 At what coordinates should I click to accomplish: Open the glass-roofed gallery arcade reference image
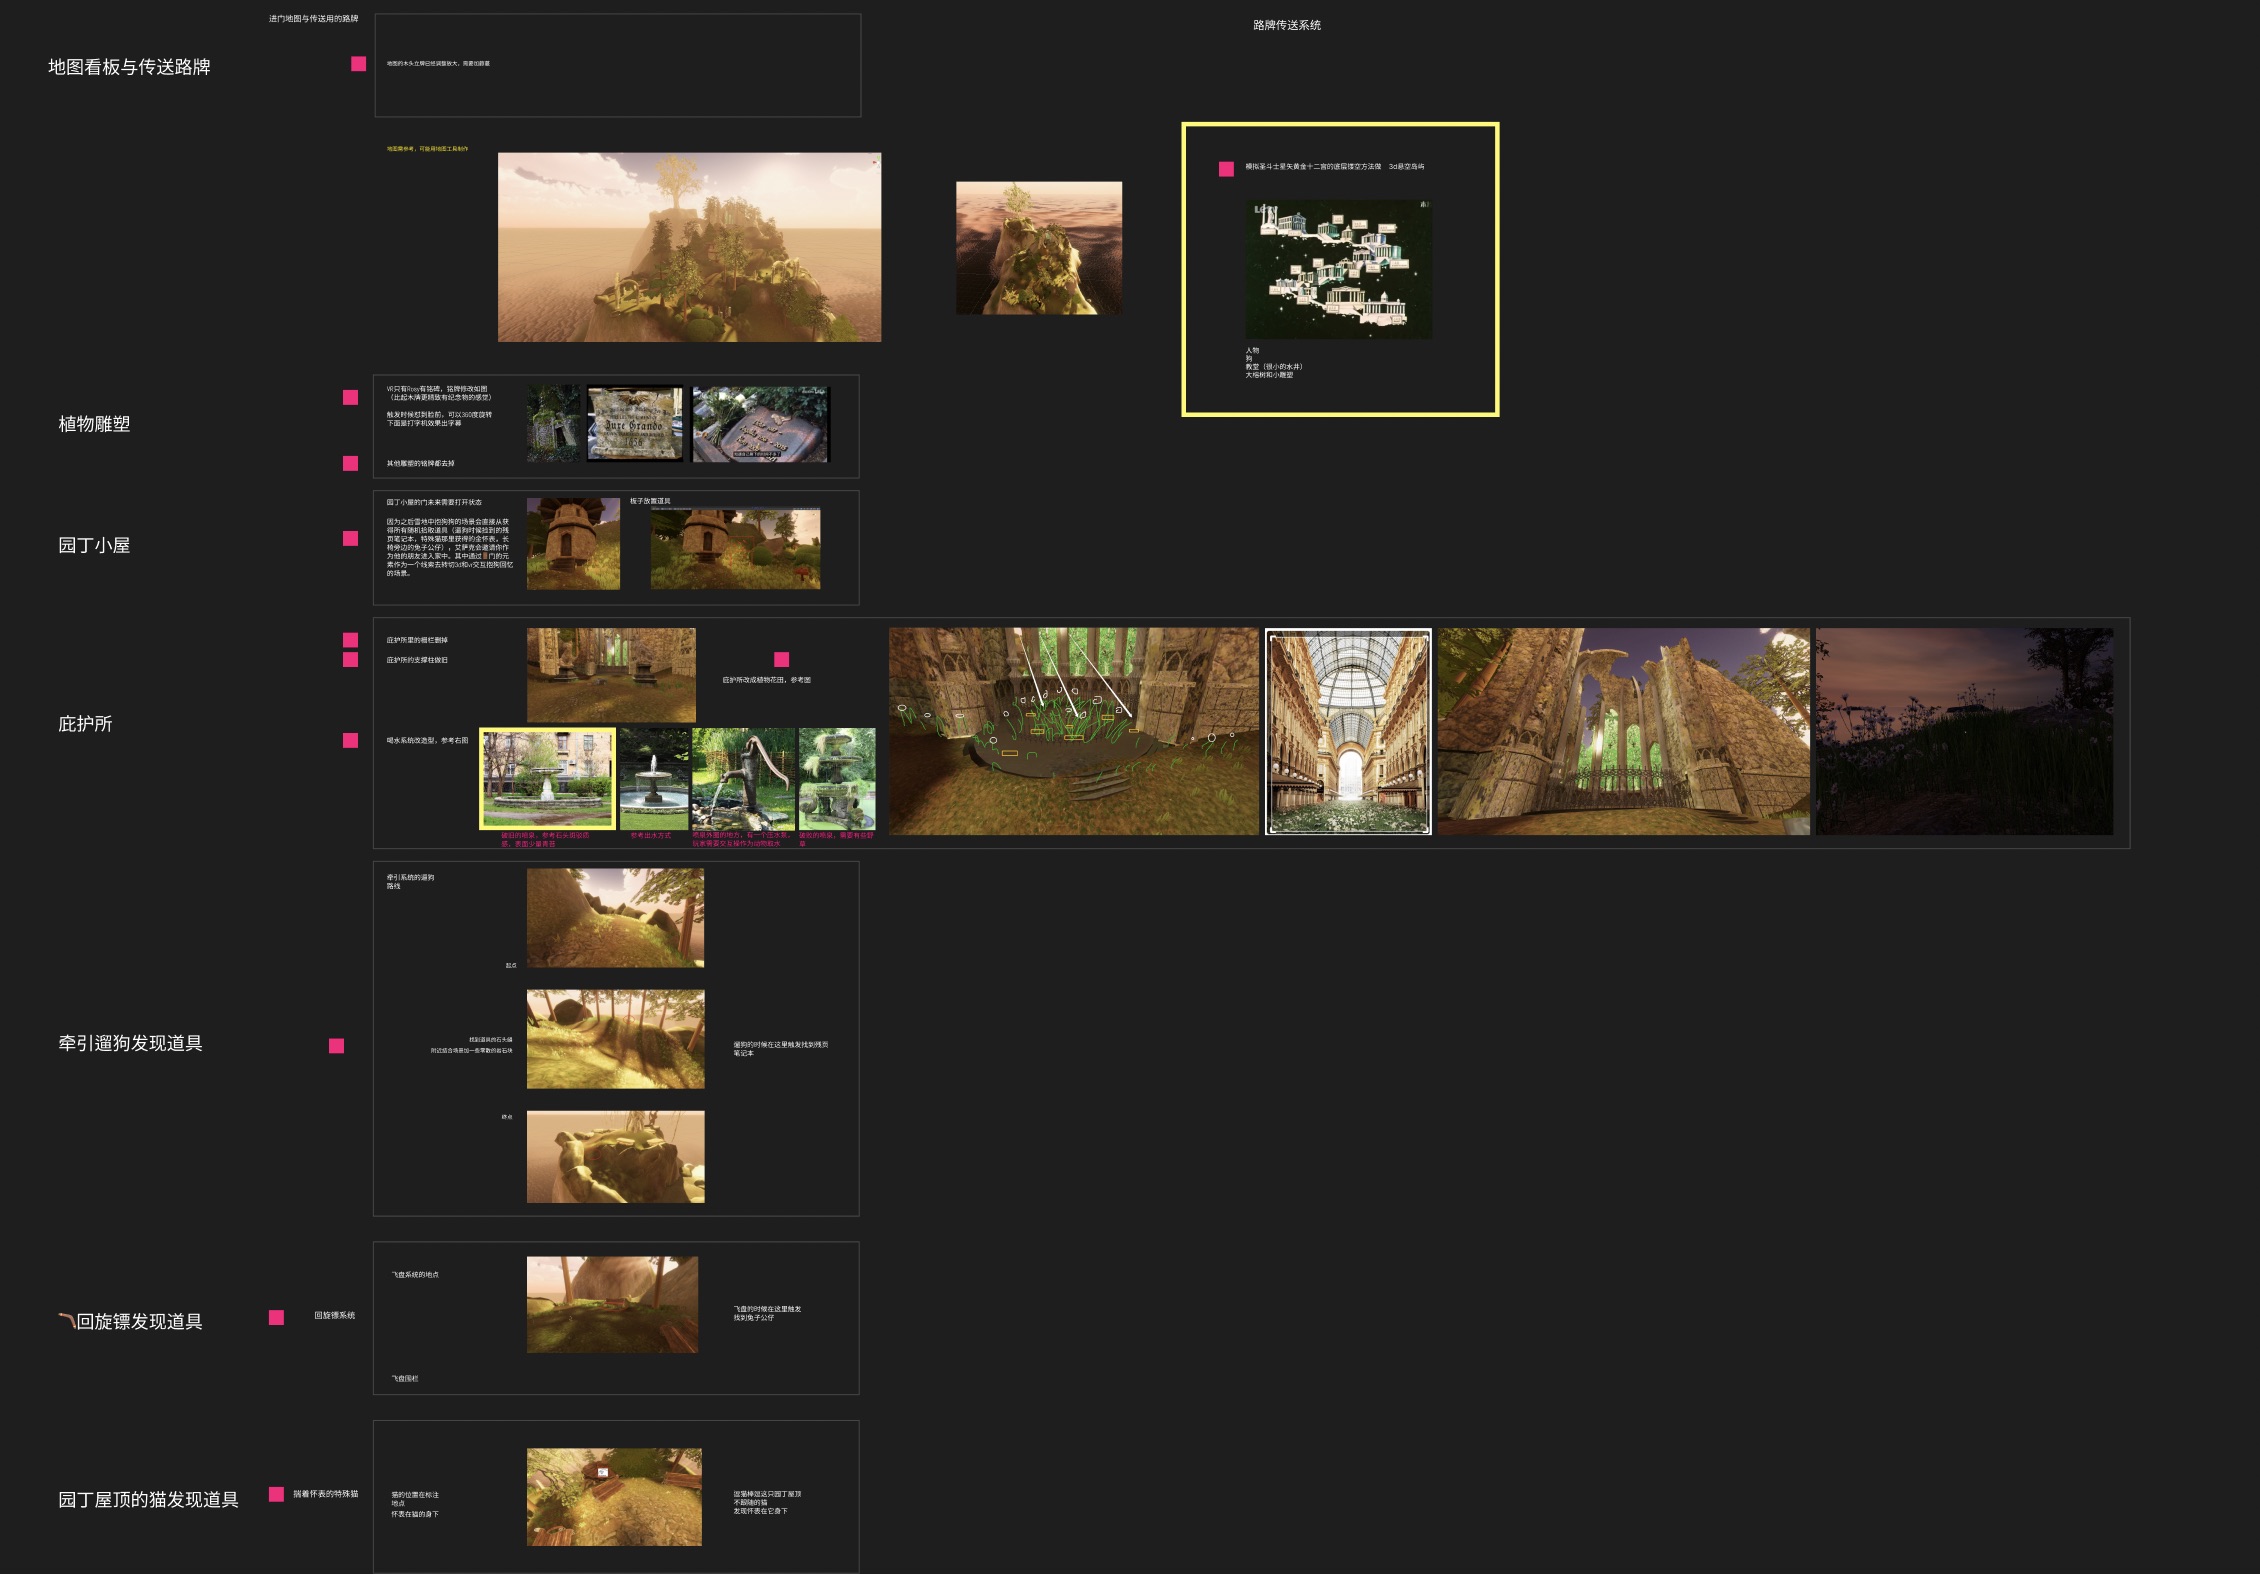[1348, 731]
